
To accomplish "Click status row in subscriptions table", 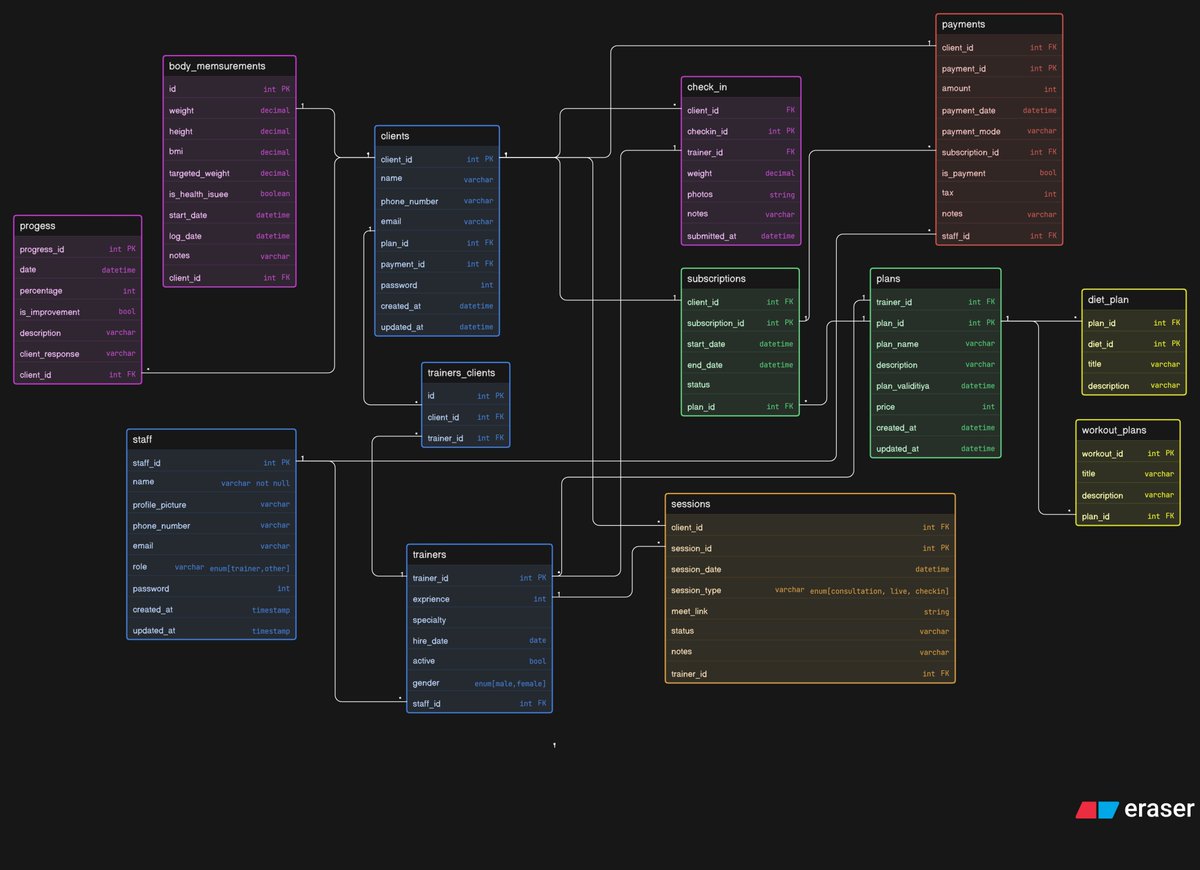I will [x=740, y=385].
